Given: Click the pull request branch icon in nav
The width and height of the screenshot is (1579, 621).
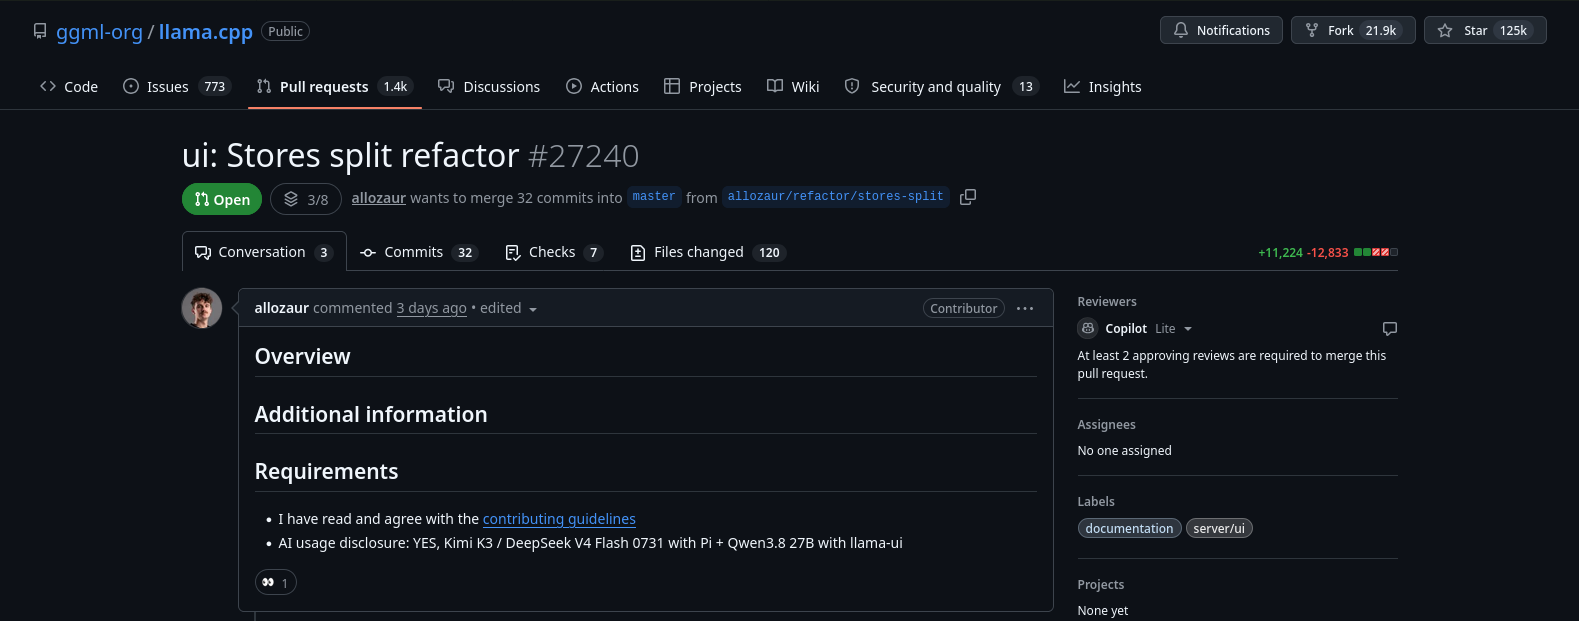Looking at the screenshot, I should 264,87.
